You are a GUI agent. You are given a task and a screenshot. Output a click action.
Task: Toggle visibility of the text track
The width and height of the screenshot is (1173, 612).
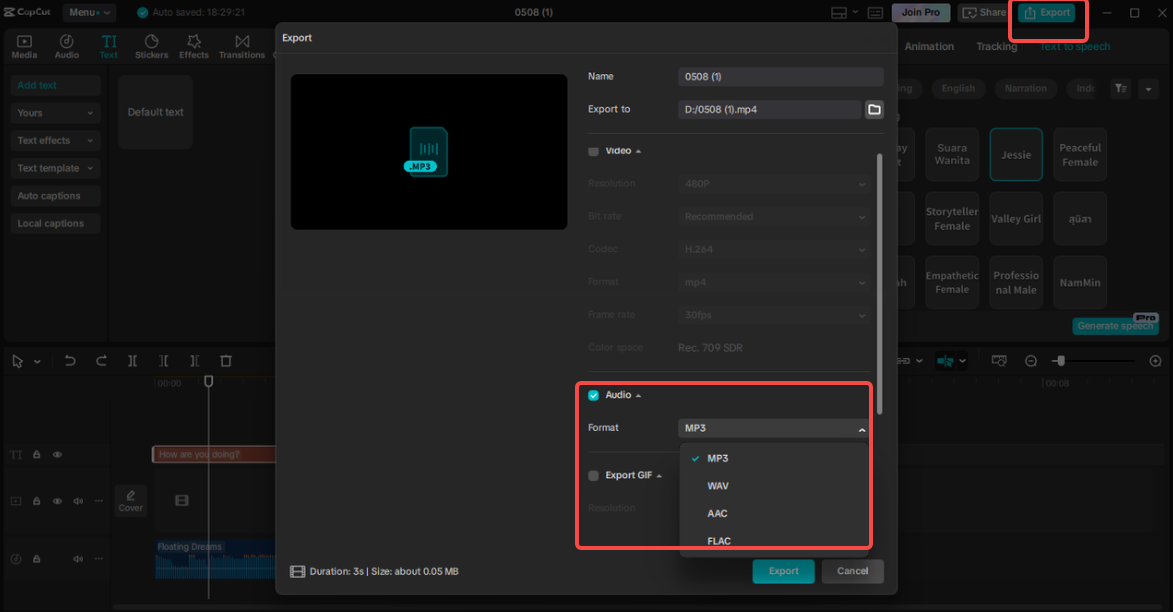tap(57, 454)
